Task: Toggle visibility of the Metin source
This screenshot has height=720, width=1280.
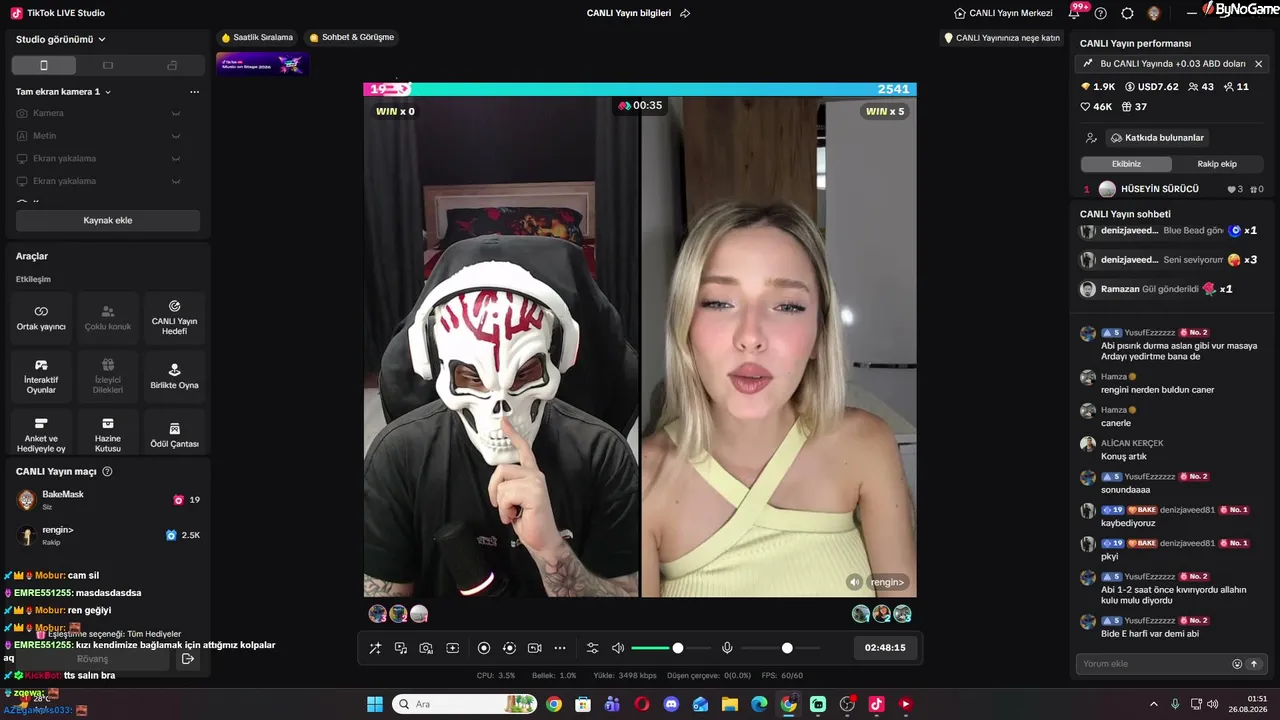Action: [176, 136]
